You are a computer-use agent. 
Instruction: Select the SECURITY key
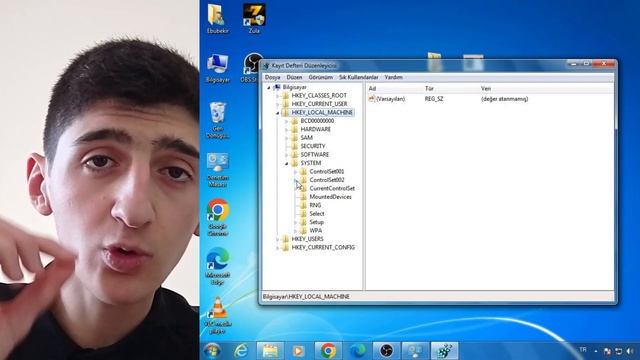(x=313, y=146)
